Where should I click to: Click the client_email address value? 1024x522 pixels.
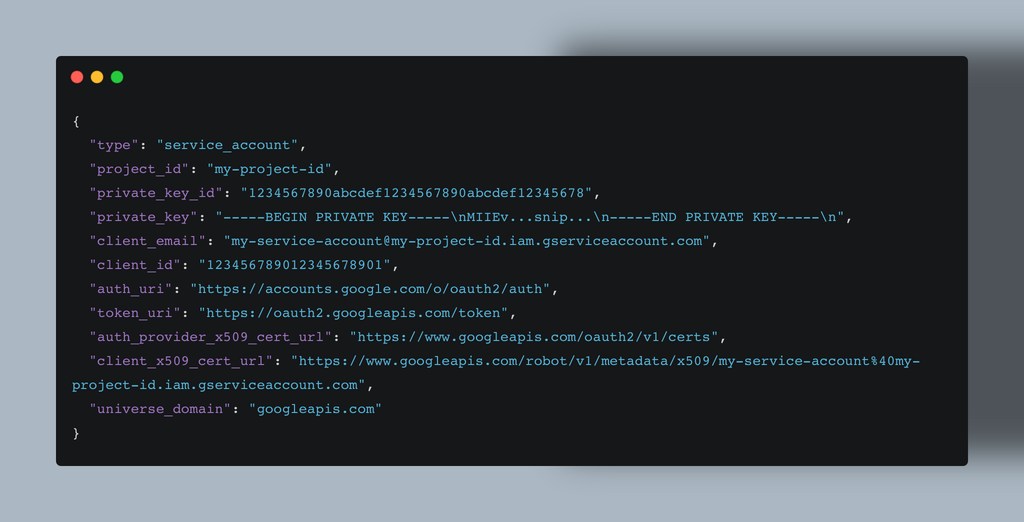(466, 241)
